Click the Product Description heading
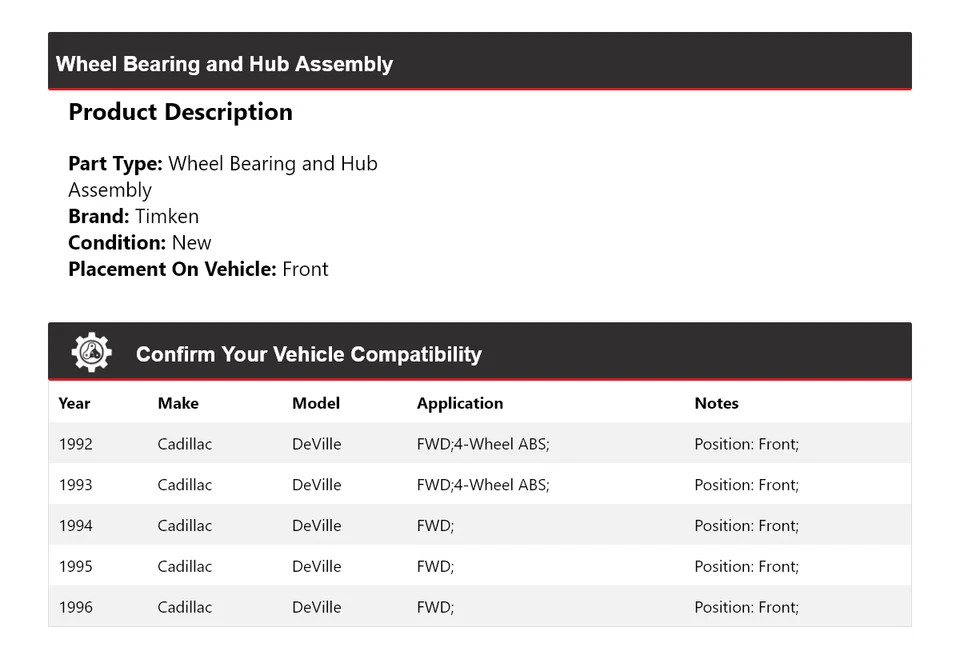 (x=180, y=112)
